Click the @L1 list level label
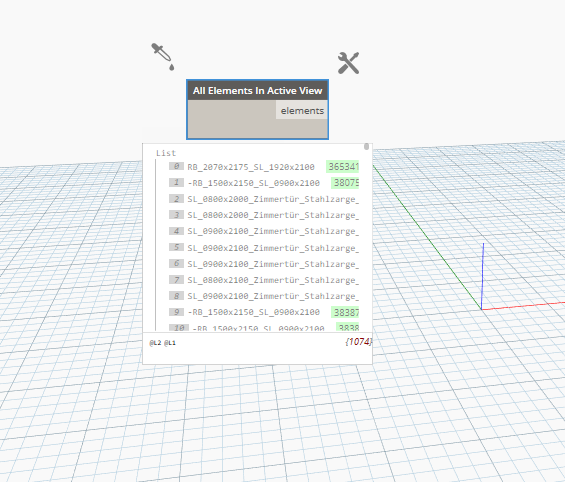Viewport: 565px width, 482px height. pyautogui.click(x=170, y=343)
